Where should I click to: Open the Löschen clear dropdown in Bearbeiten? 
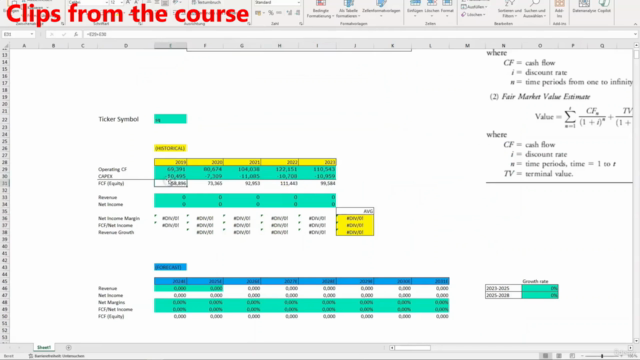(473, 14)
